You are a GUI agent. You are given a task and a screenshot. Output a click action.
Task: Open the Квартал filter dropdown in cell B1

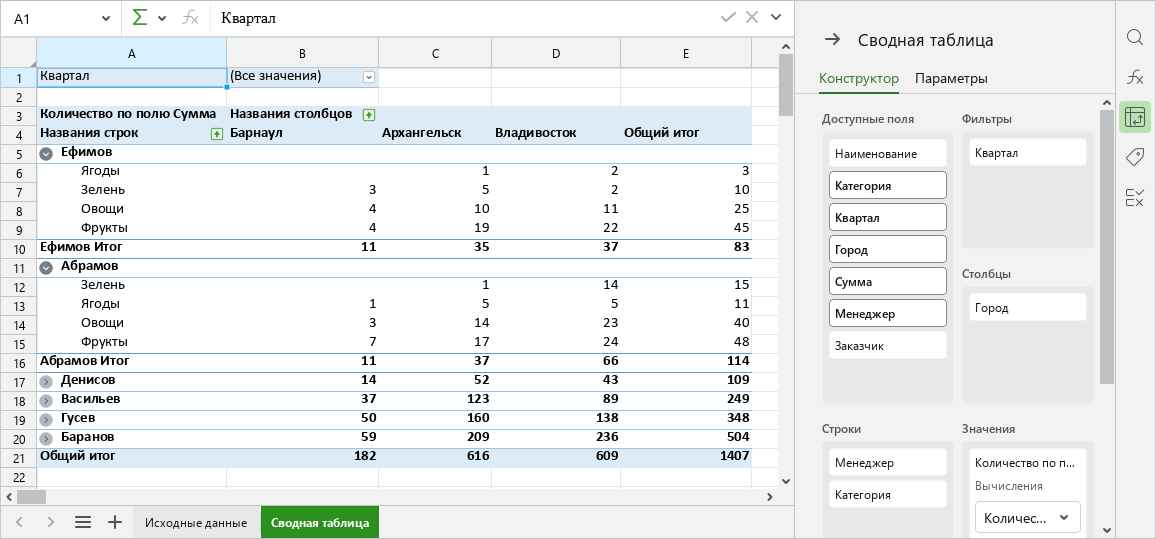click(x=369, y=77)
